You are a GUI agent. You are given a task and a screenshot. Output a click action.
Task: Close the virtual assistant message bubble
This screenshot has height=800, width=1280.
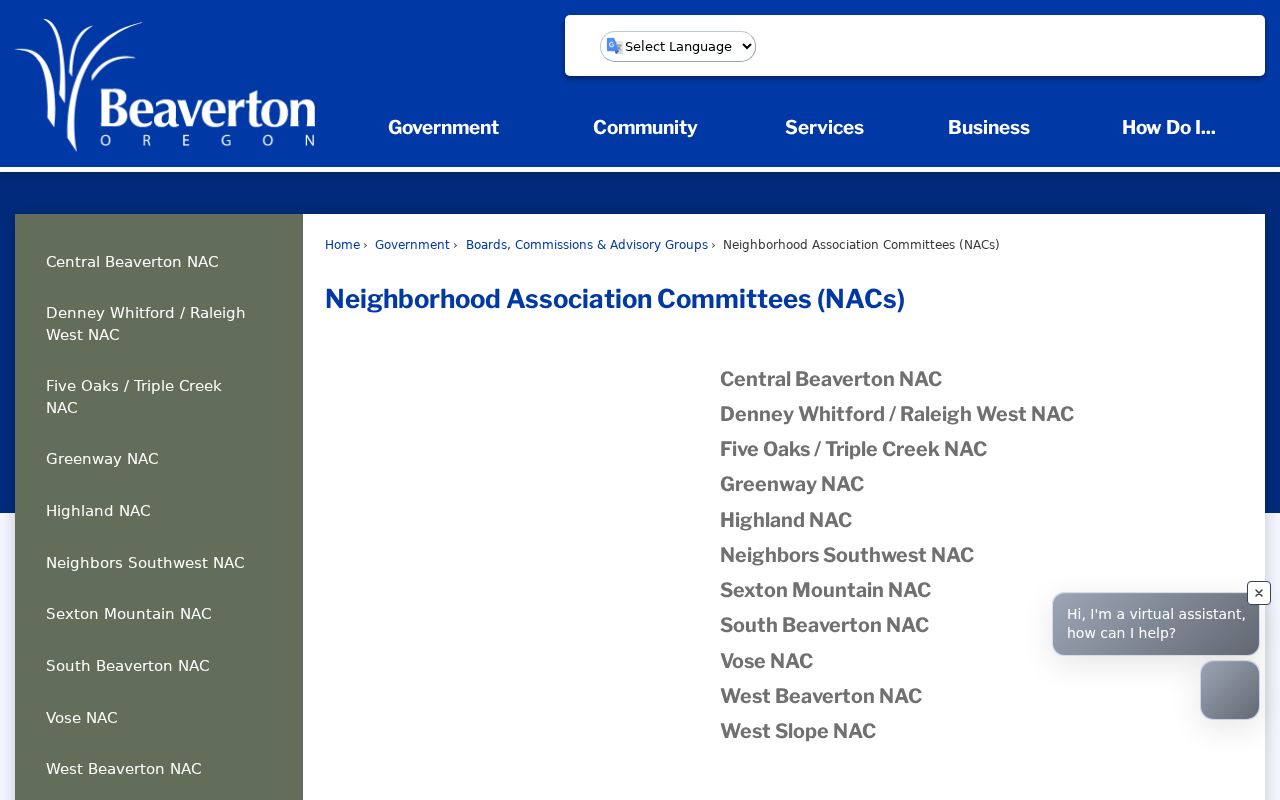click(1259, 593)
